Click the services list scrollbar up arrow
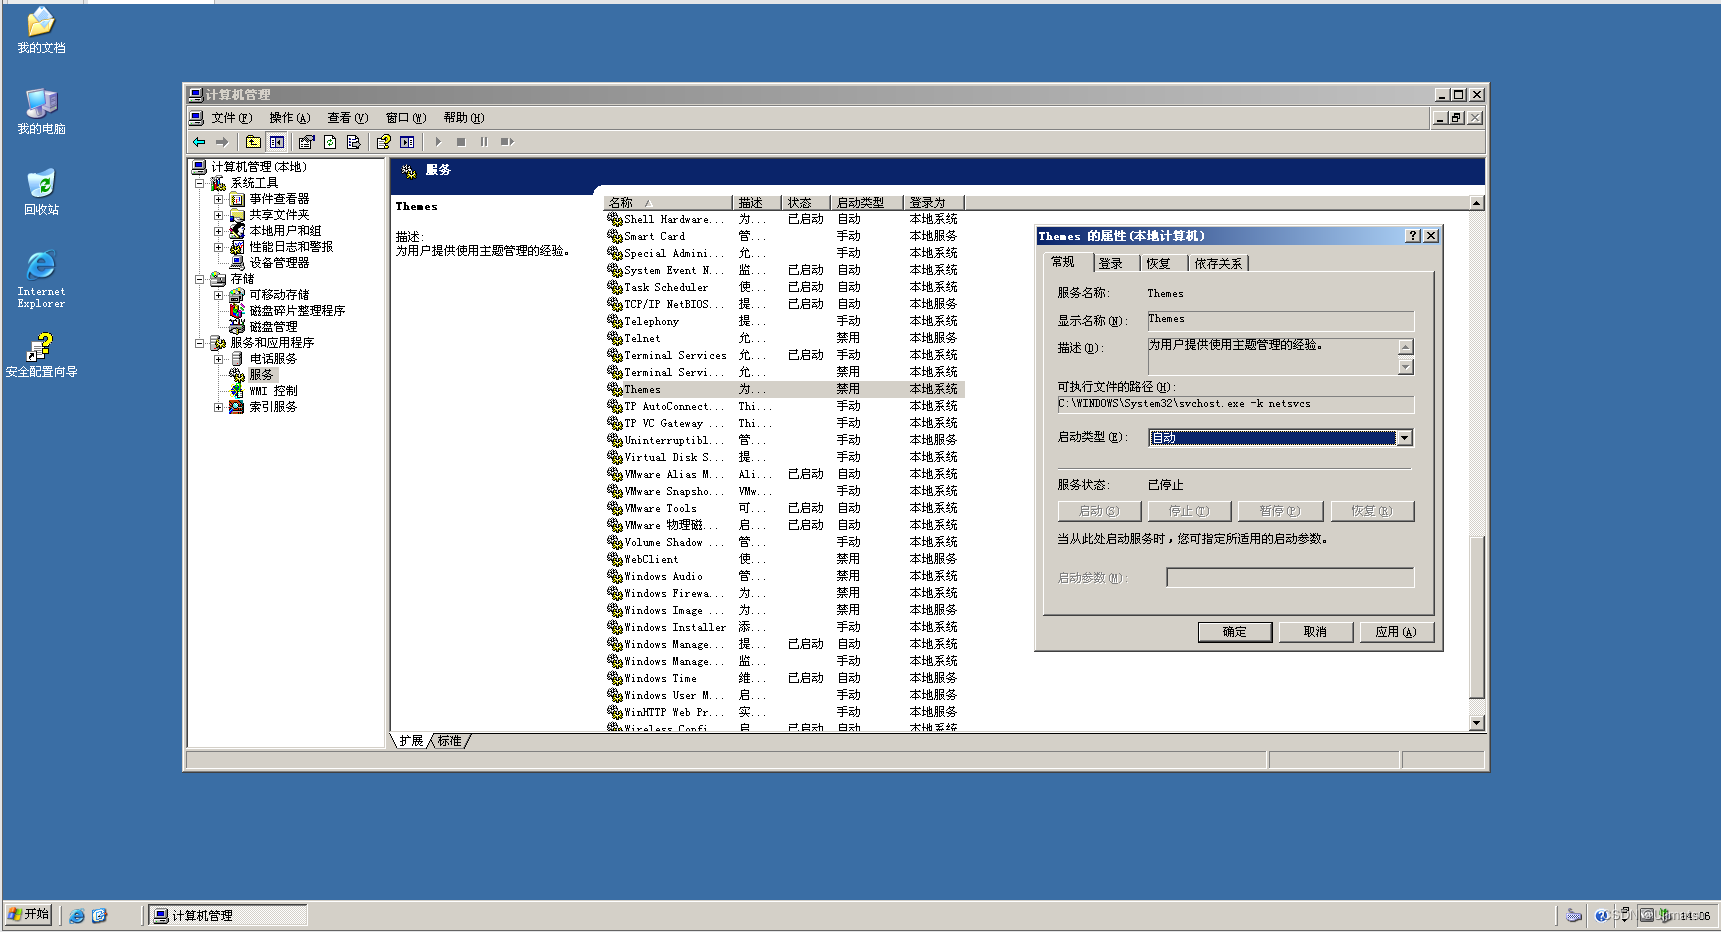Screen dimensions: 1721x932 tap(1477, 203)
